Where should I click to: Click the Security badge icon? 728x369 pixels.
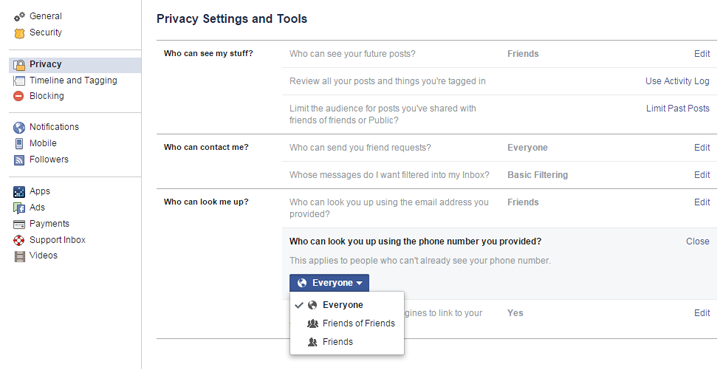[19, 33]
